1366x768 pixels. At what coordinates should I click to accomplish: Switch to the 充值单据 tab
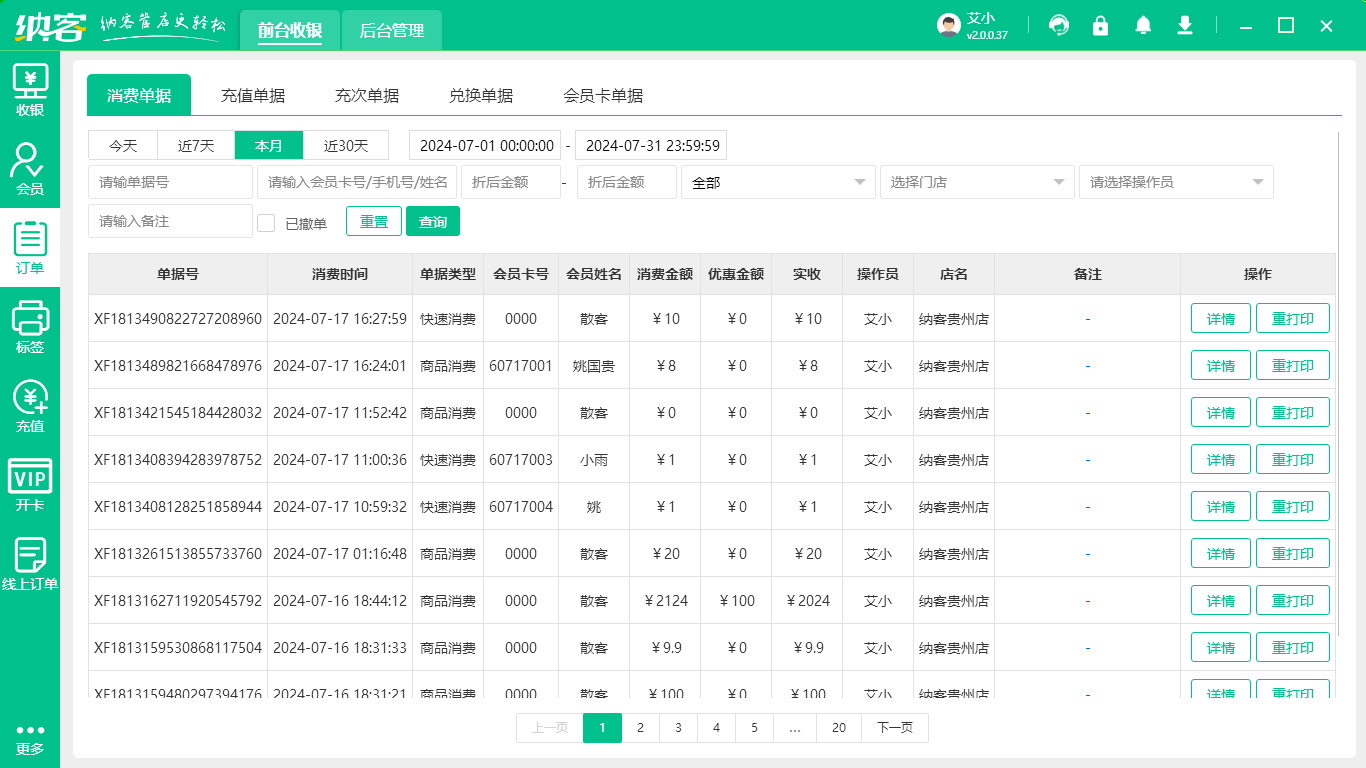coord(253,95)
